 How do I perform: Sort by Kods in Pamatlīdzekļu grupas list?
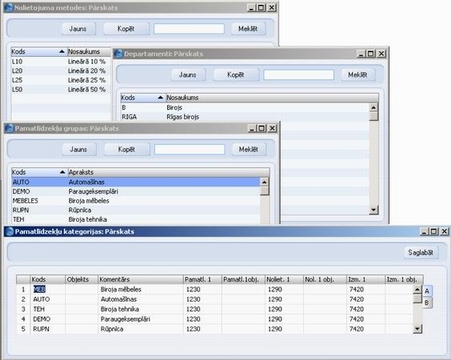[x=39, y=172]
